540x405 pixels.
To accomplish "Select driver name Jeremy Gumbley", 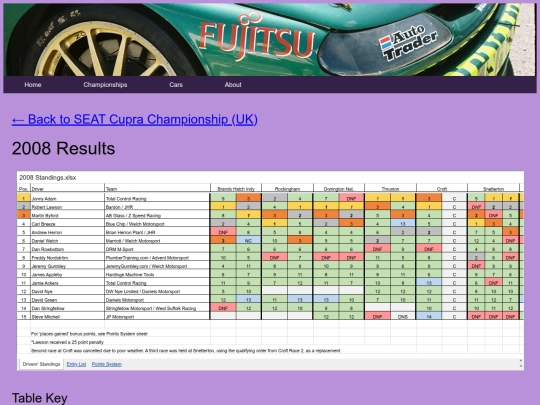I will [49, 266].
